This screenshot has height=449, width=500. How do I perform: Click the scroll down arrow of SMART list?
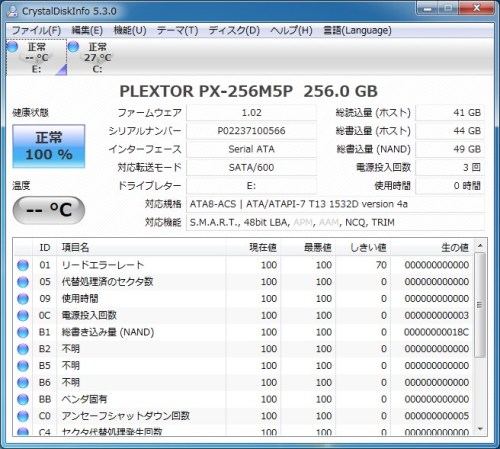pyautogui.click(x=480, y=429)
